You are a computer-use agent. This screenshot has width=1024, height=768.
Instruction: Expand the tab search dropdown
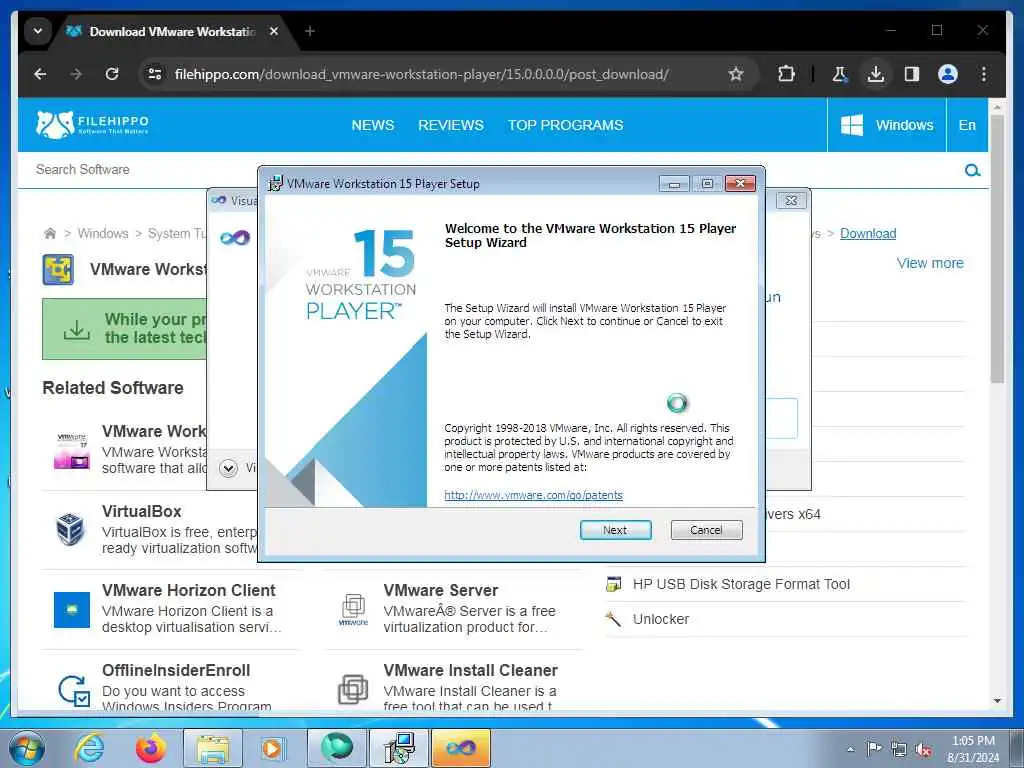[38, 31]
